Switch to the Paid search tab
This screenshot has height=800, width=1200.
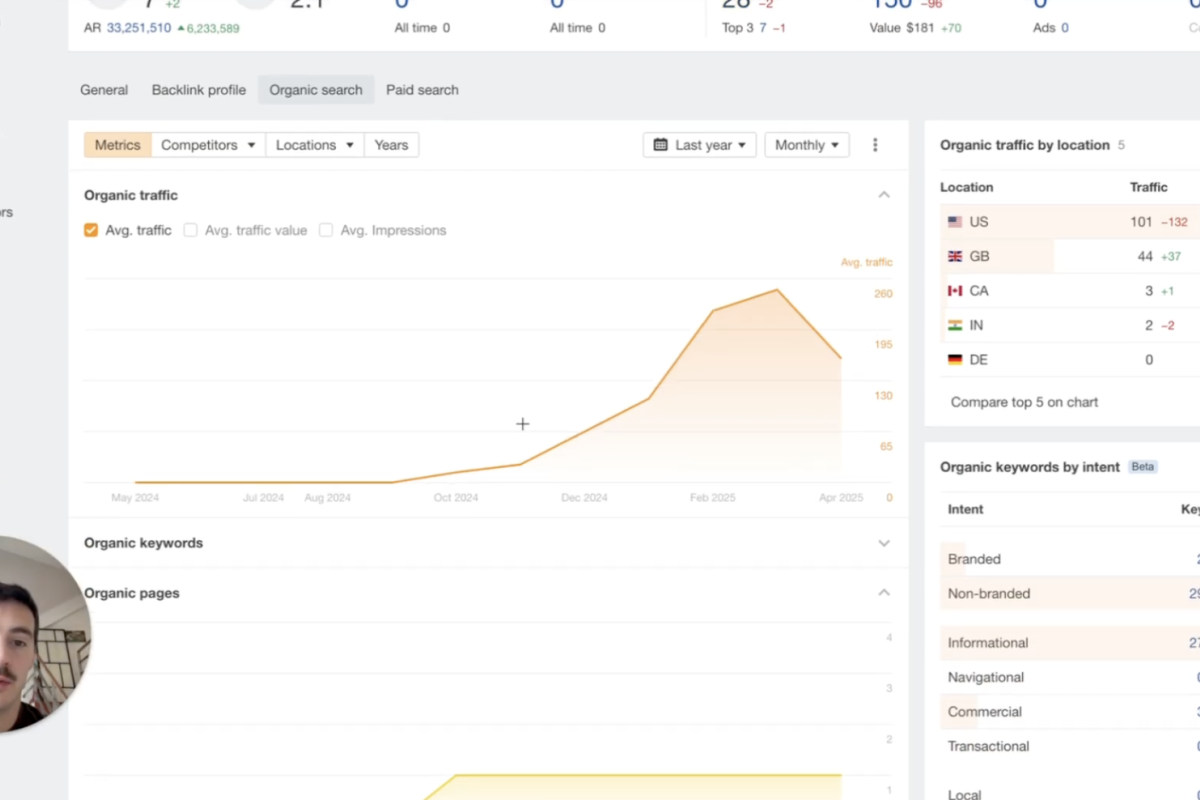pyautogui.click(x=422, y=90)
